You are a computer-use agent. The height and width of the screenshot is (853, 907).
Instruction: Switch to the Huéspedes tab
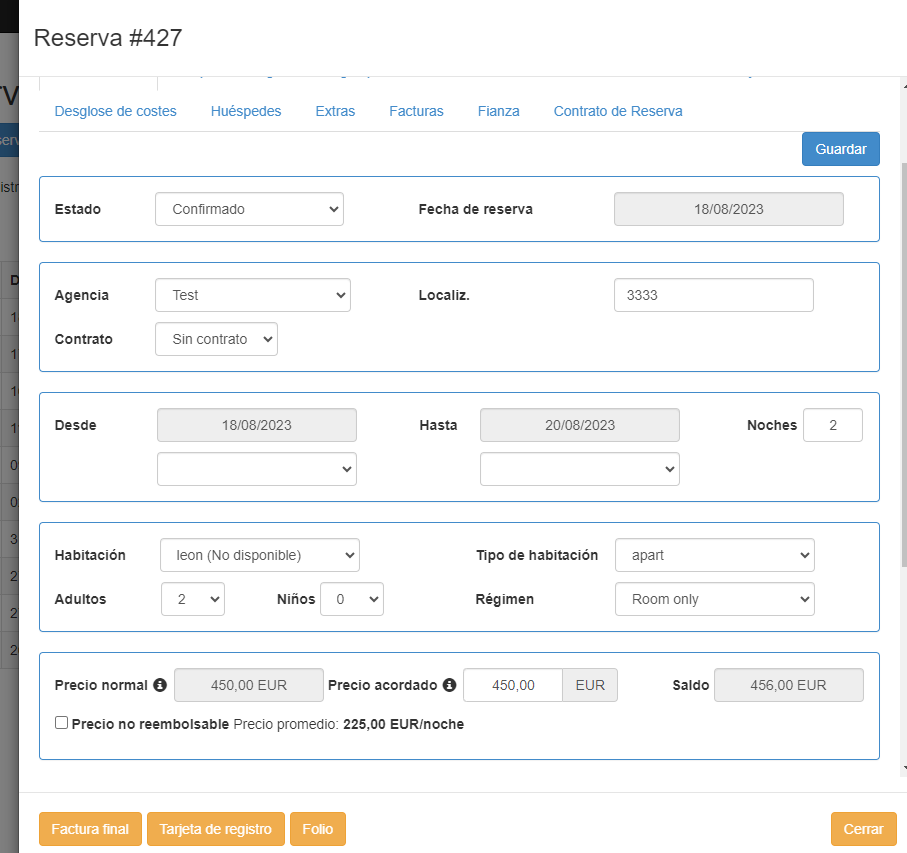coord(246,111)
